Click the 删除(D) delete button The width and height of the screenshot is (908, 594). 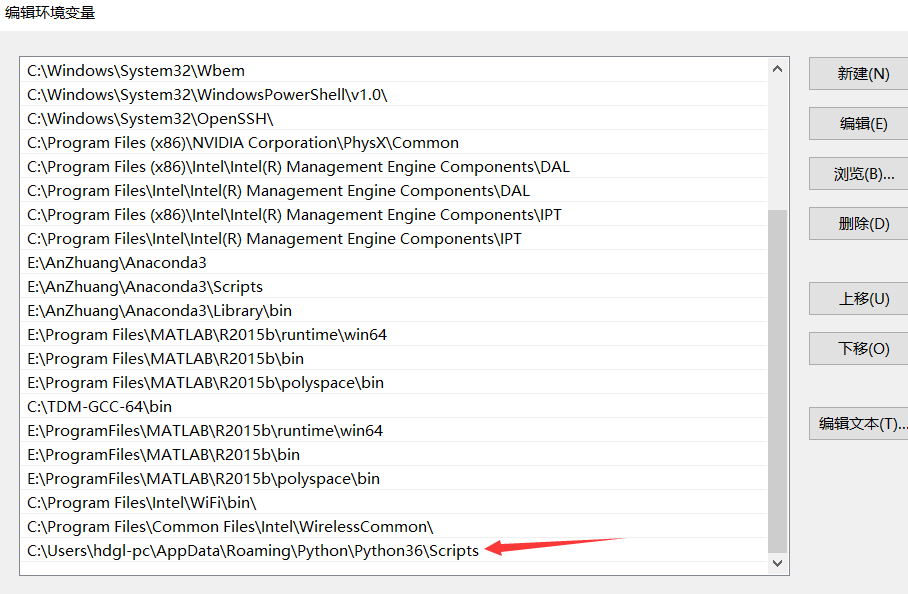[859, 223]
